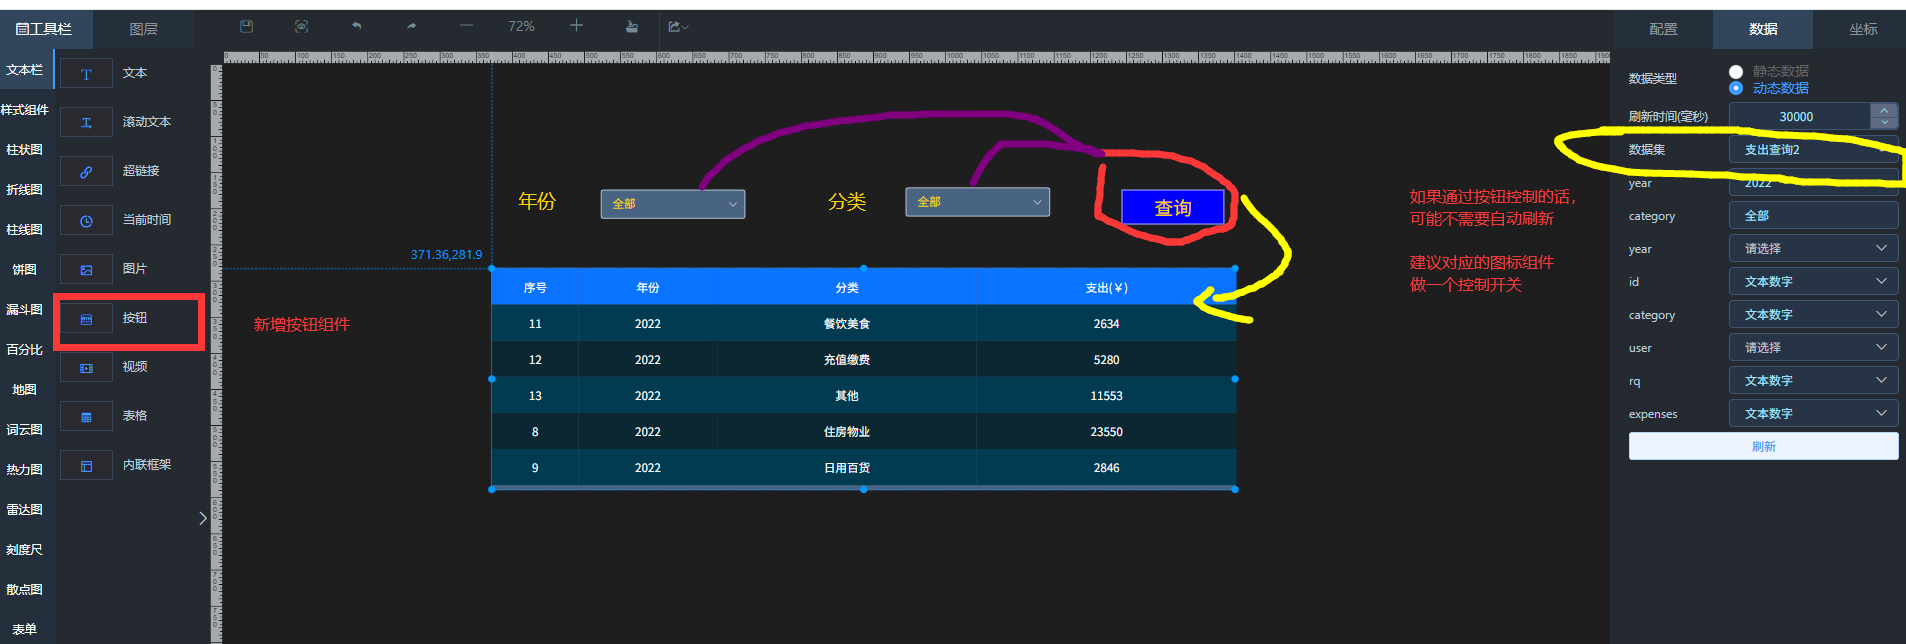Zoom out with the minus icon
Viewport: 1906px width, 644px height.
tap(466, 26)
